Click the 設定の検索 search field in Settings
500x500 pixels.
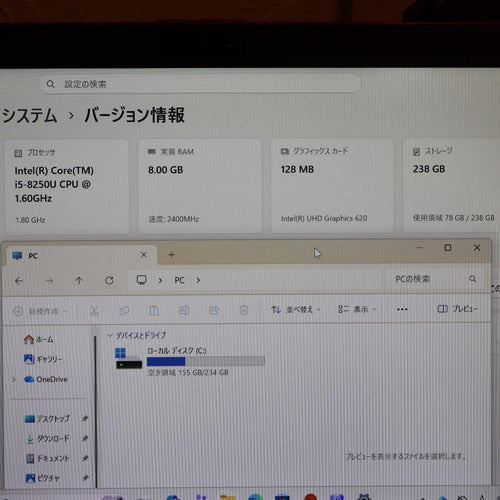(200, 84)
